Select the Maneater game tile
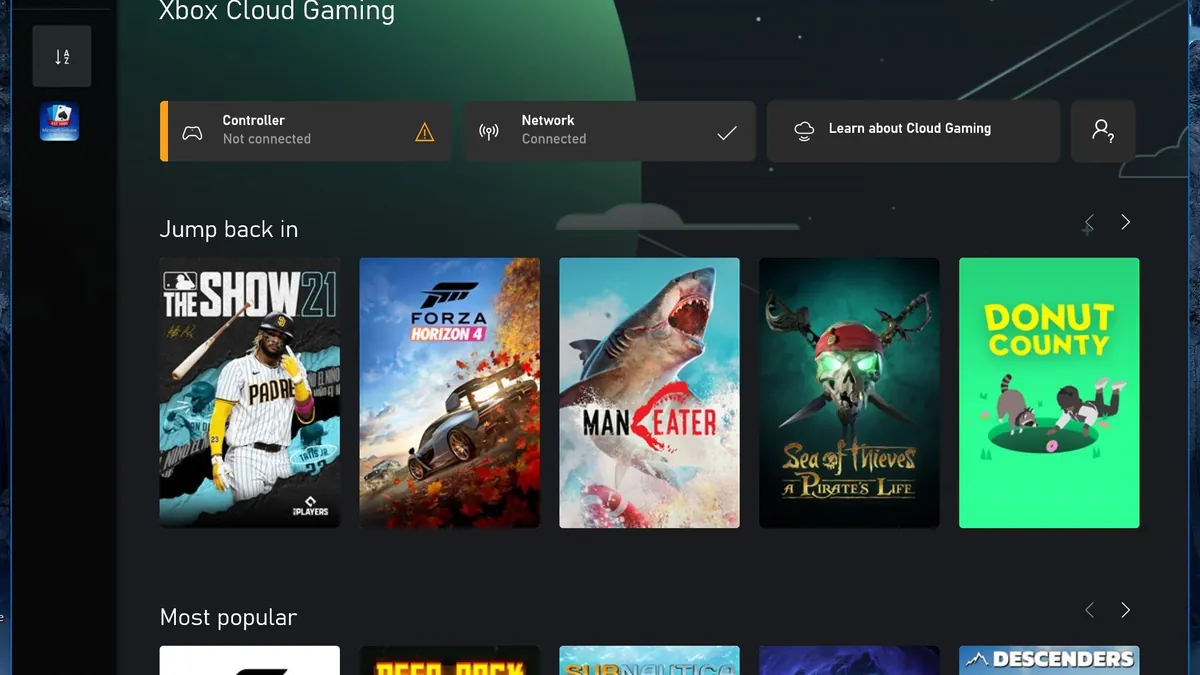The width and height of the screenshot is (1200, 675). pyautogui.click(x=649, y=393)
